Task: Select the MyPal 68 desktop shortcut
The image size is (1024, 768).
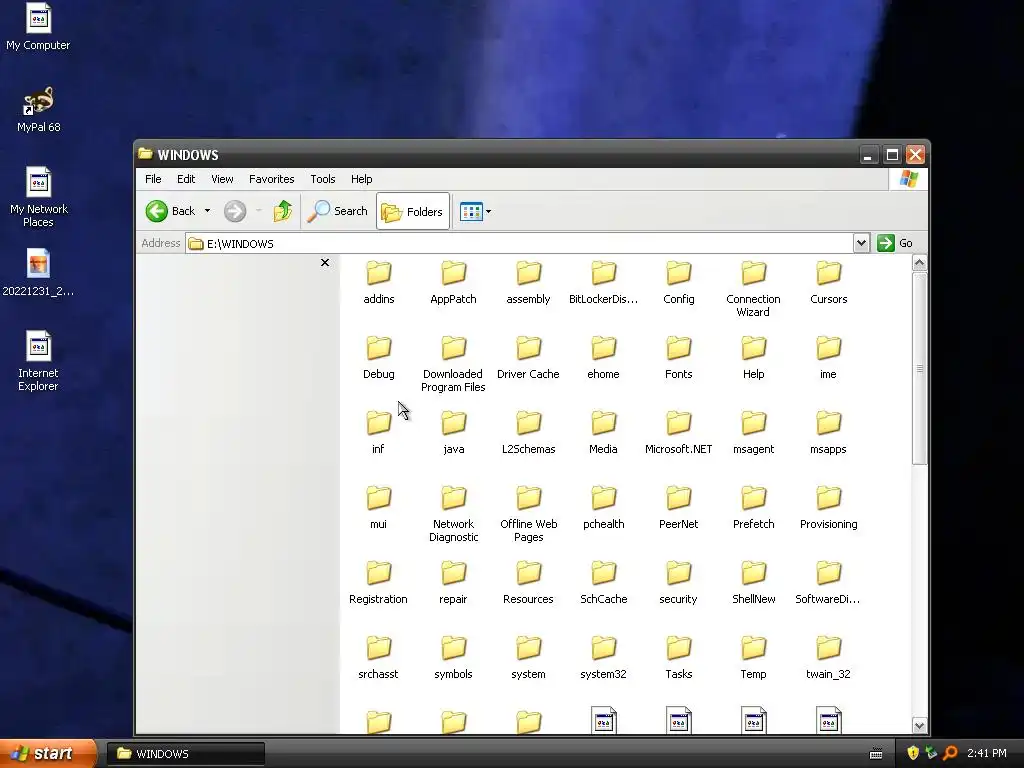Action: [39, 110]
